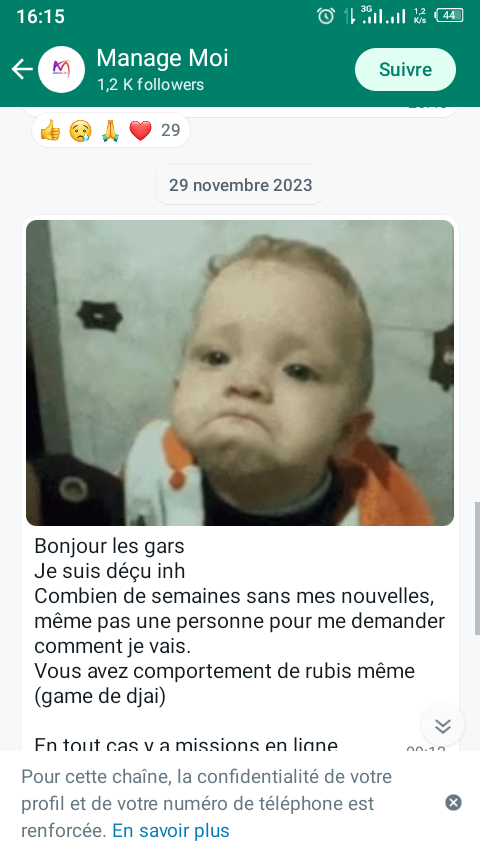480x854 pixels.
Task: Click the chat scrollbar handle
Action: [x=477, y=568]
